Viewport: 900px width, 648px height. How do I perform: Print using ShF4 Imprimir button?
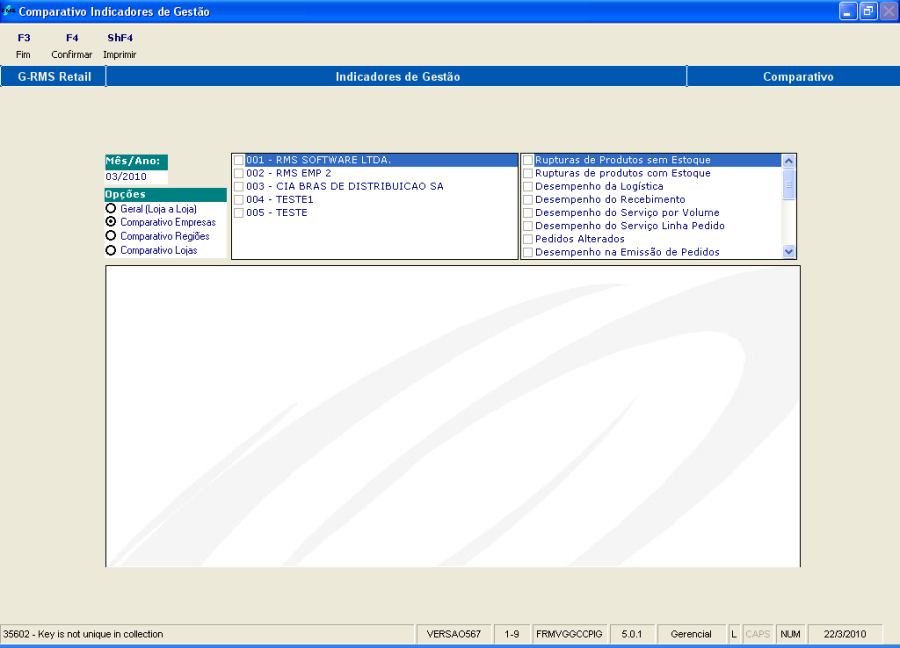pyautogui.click(x=119, y=46)
